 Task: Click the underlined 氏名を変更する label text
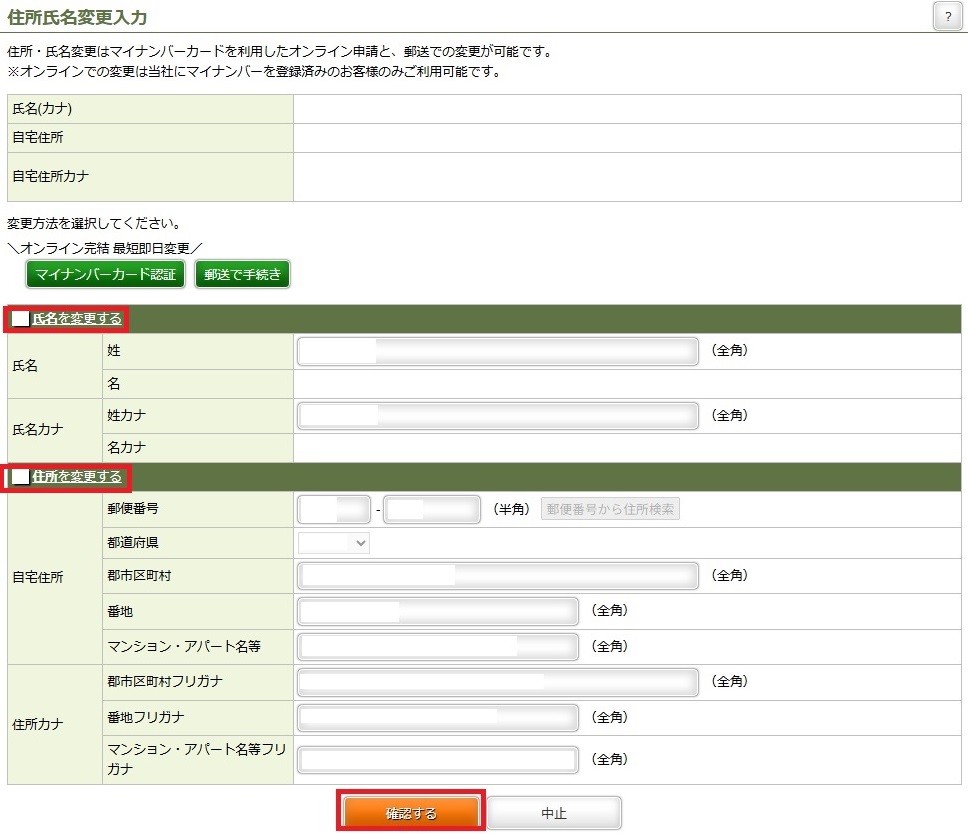coord(77,319)
